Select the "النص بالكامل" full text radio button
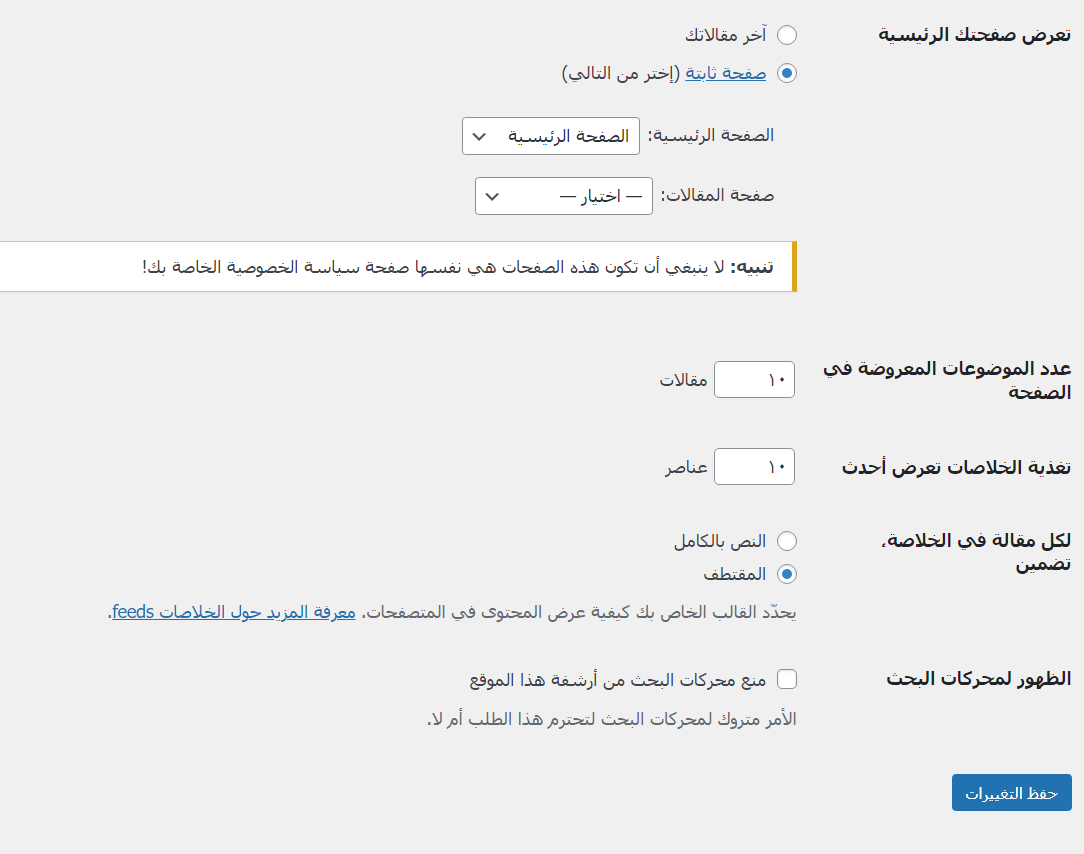Viewport: 1084px width, 854px height. pos(787,541)
